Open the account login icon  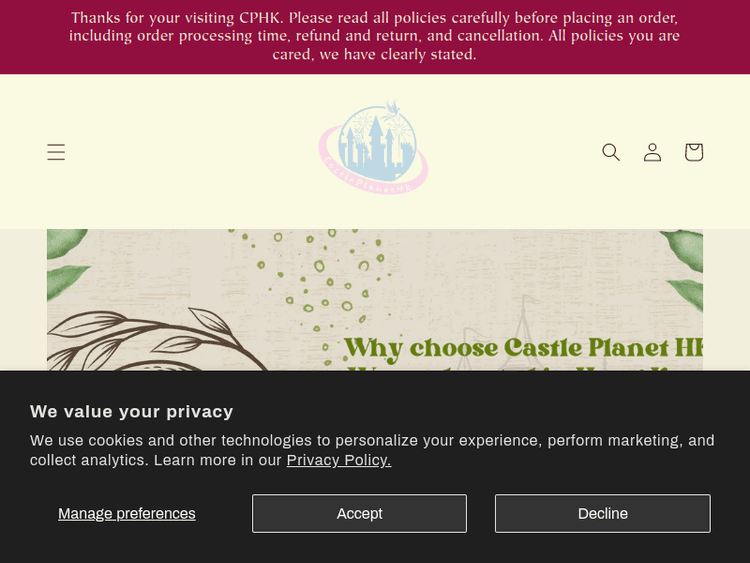pyautogui.click(x=652, y=152)
